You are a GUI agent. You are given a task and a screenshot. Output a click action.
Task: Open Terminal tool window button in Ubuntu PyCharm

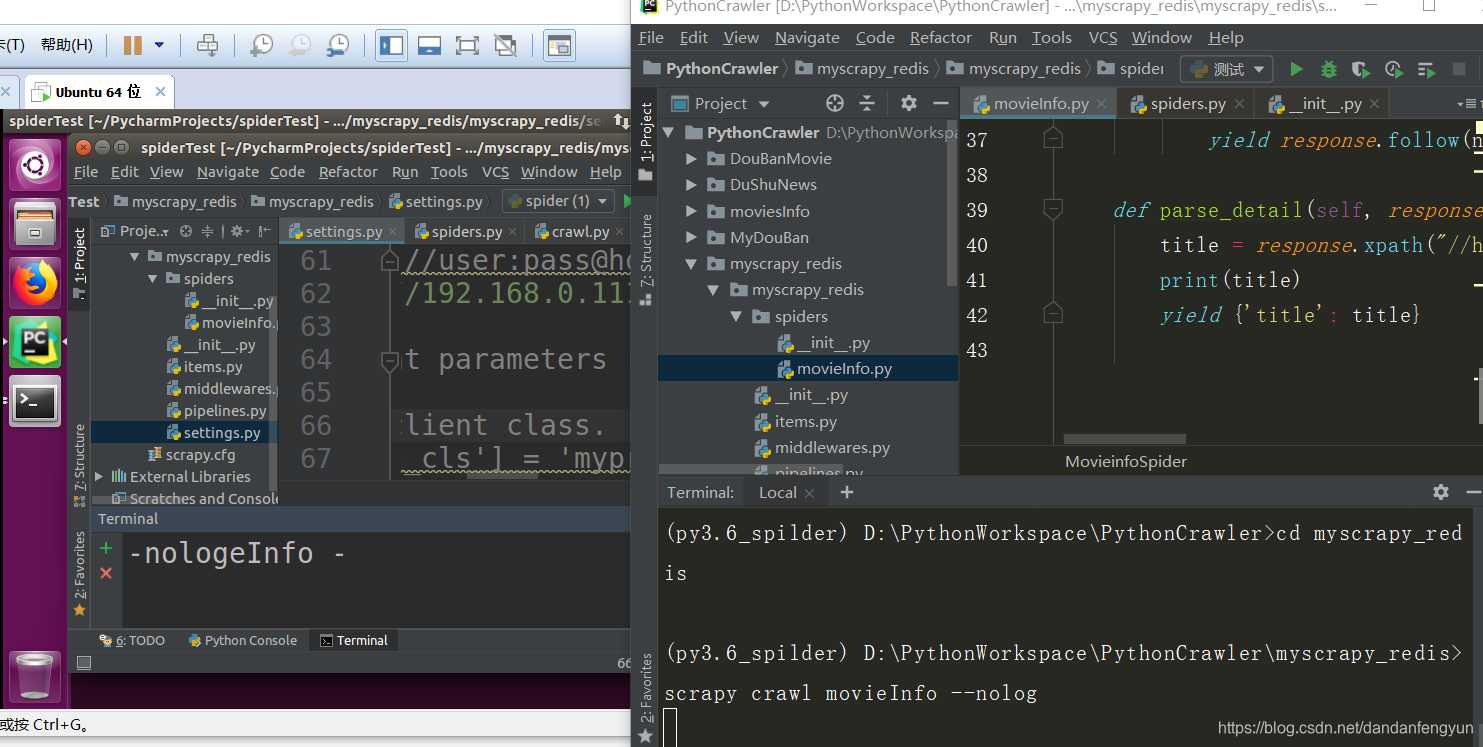point(354,640)
